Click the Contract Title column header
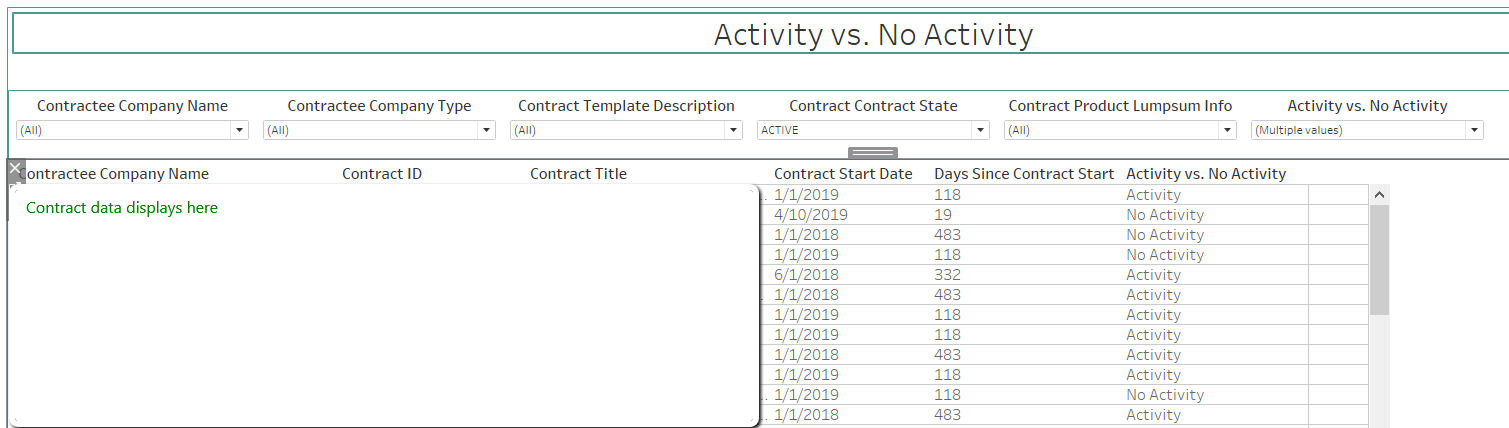Viewport: 1509px width, 428px height. [578, 174]
